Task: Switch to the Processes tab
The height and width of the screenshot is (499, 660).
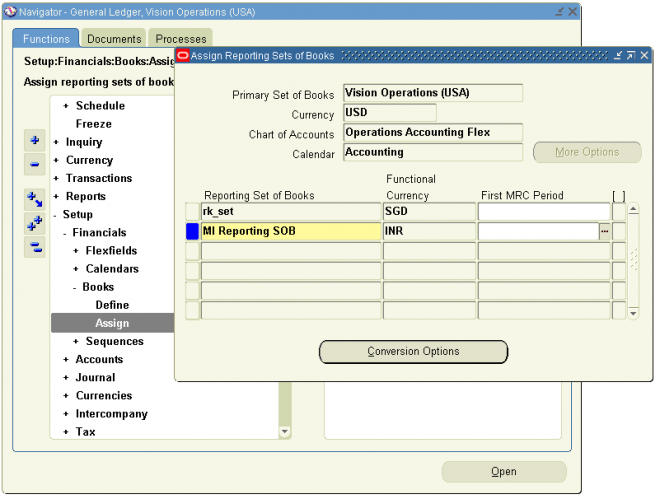Action: 181,39
